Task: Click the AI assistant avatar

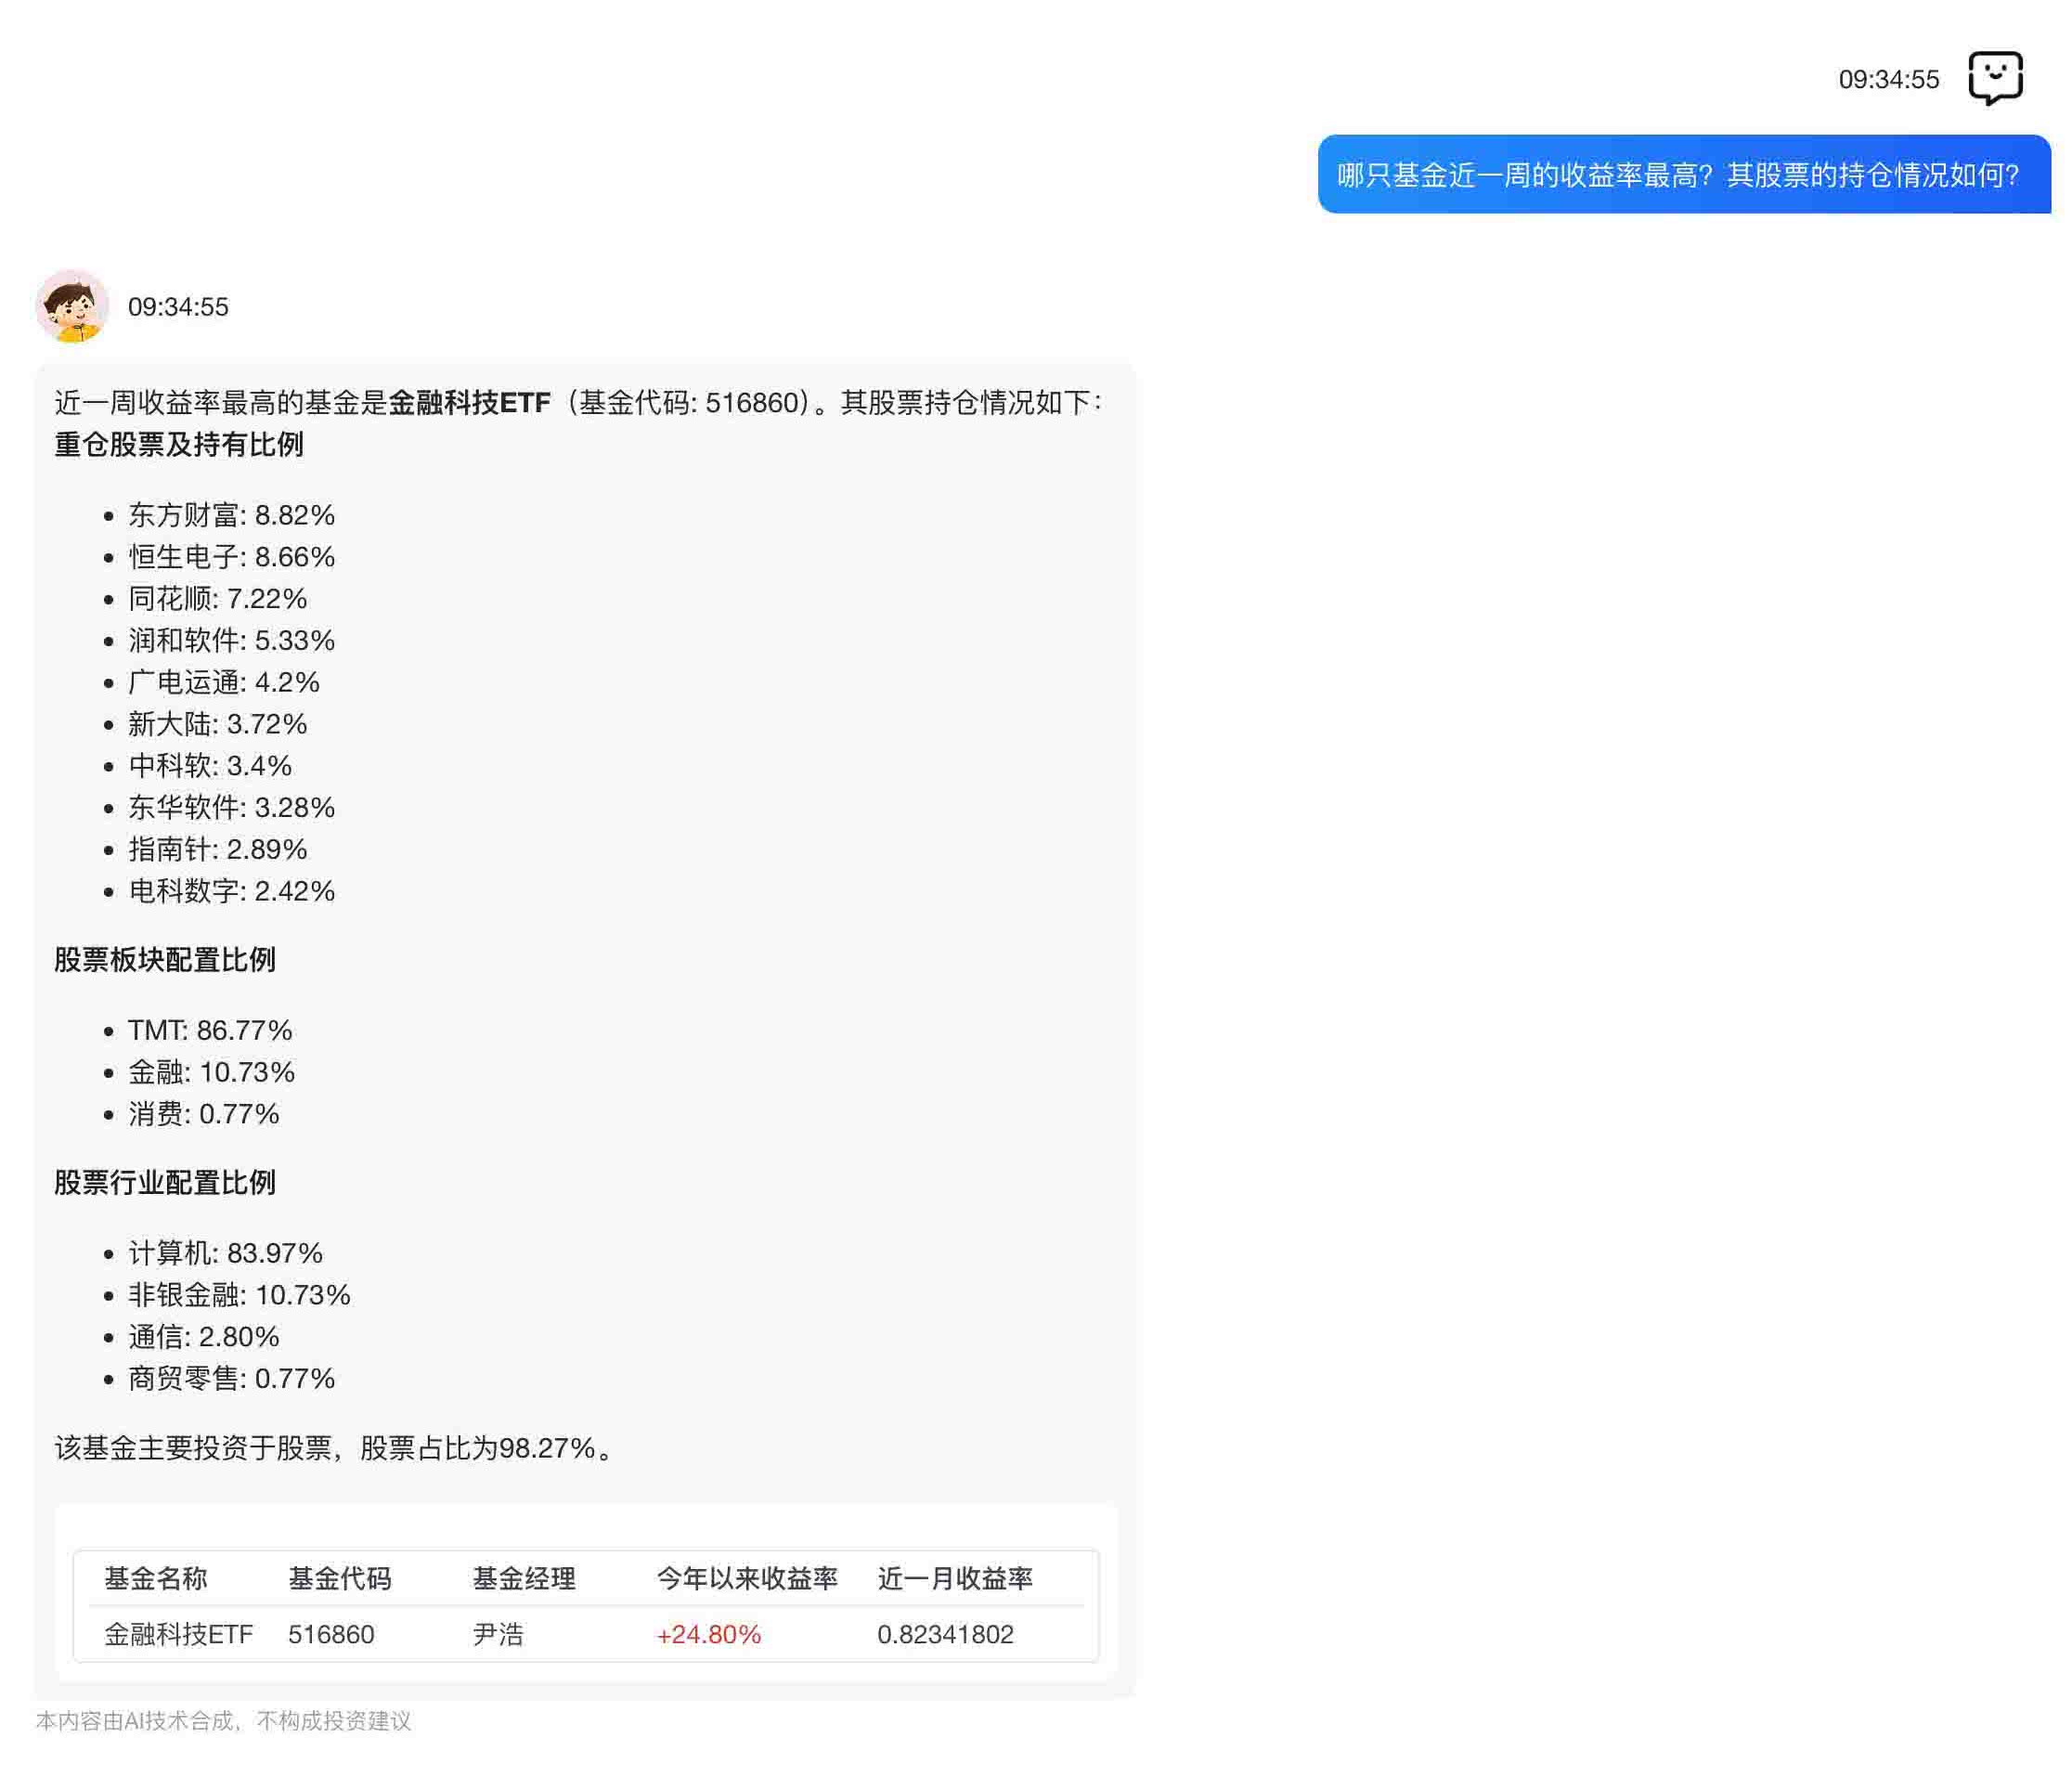Action: click(x=72, y=306)
